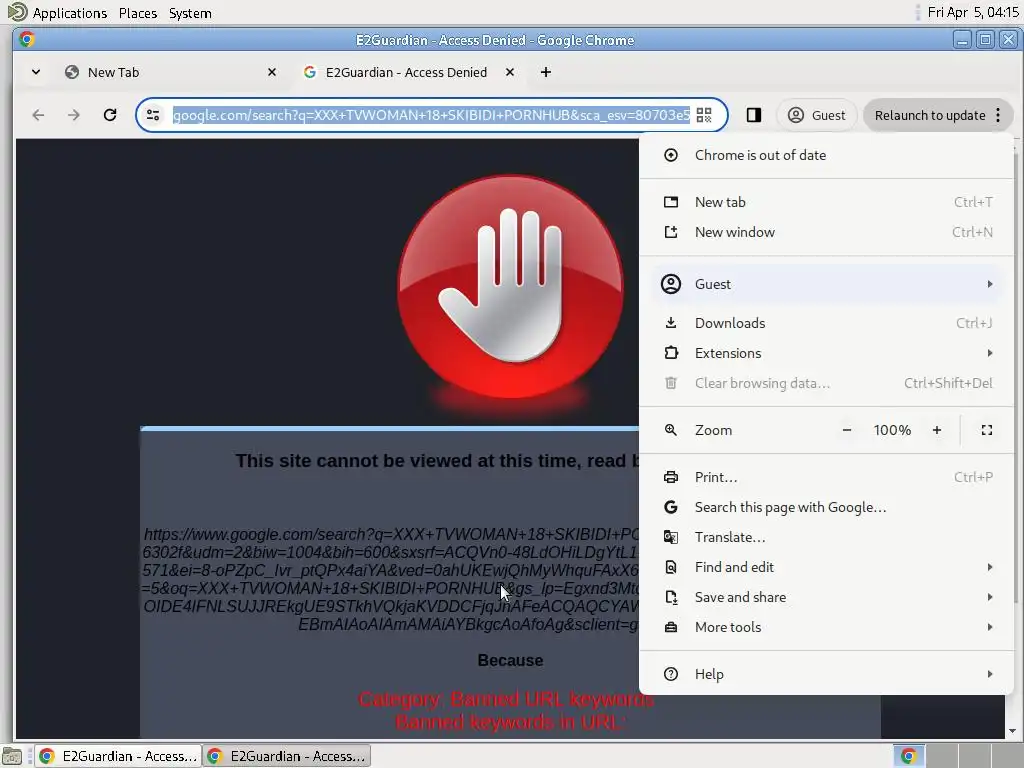Click the Translate icon in menu
The width and height of the screenshot is (1024, 768).
(x=671, y=537)
